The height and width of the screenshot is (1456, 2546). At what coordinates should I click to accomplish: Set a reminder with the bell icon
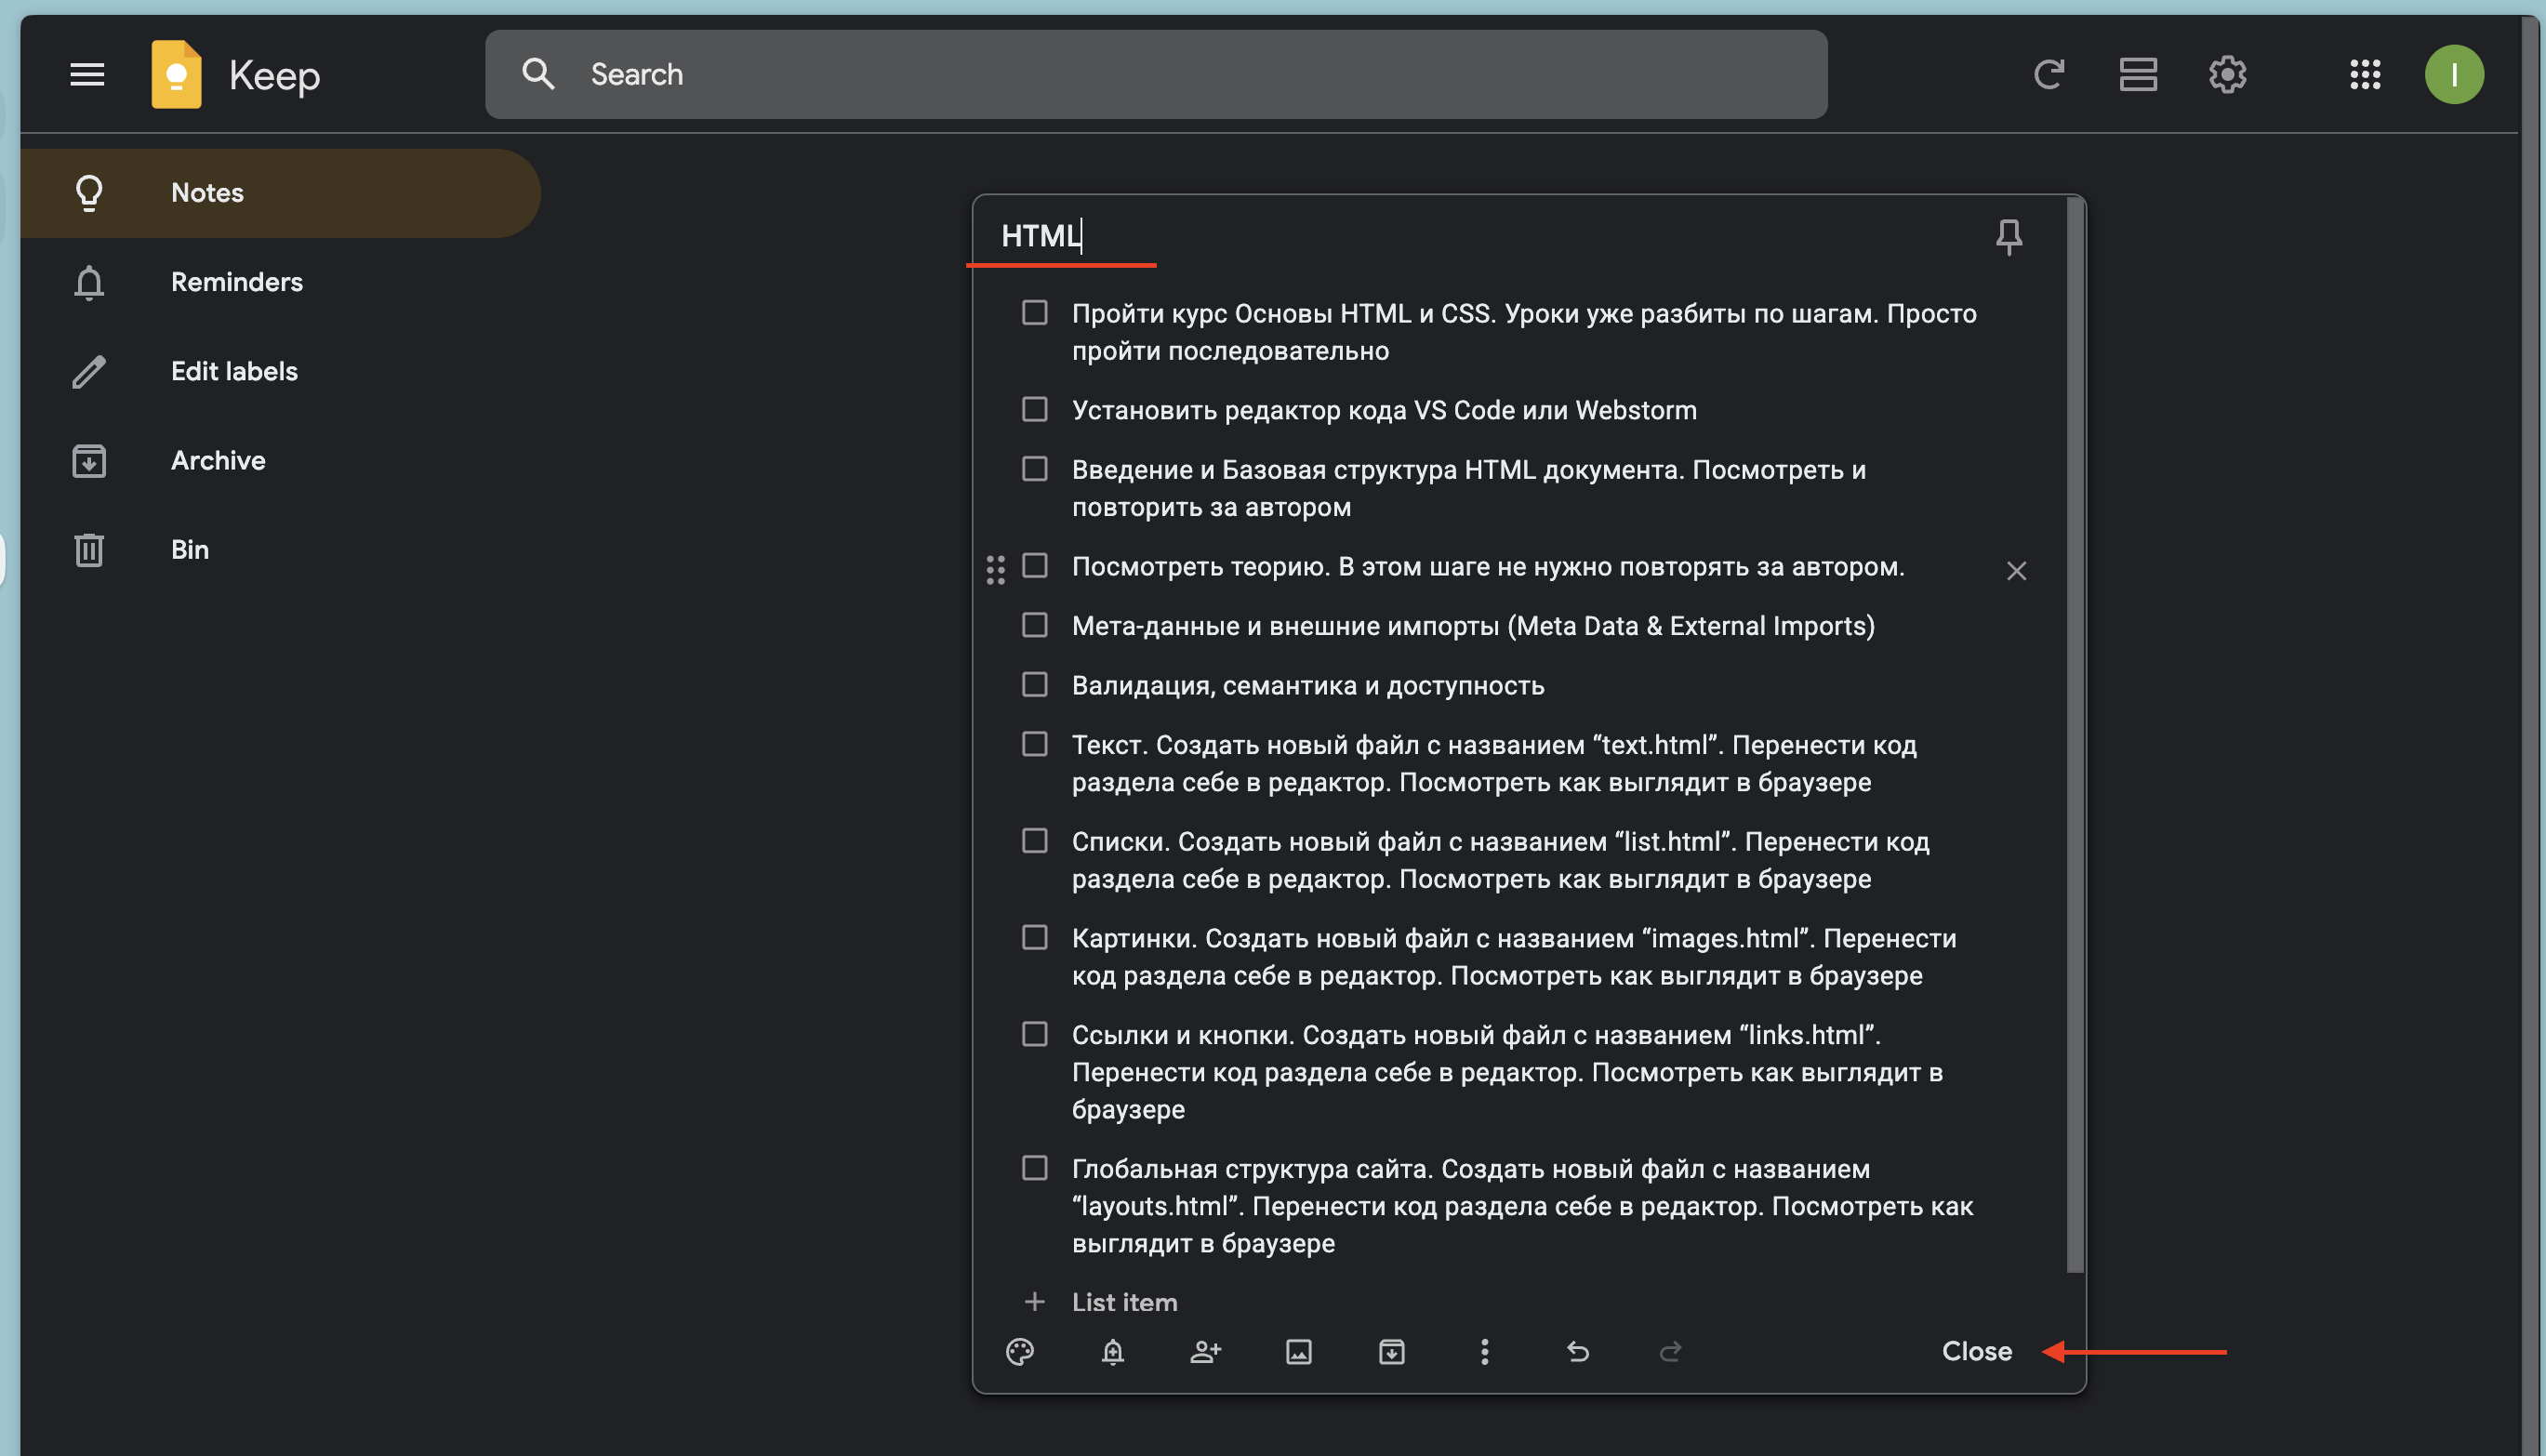[x=1112, y=1351]
